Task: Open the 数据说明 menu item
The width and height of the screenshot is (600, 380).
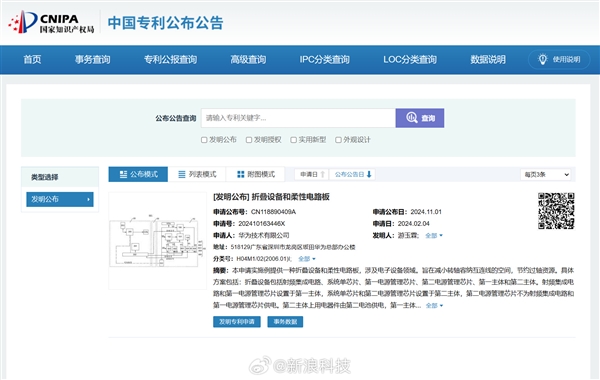Action: click(x=488, y=60)
